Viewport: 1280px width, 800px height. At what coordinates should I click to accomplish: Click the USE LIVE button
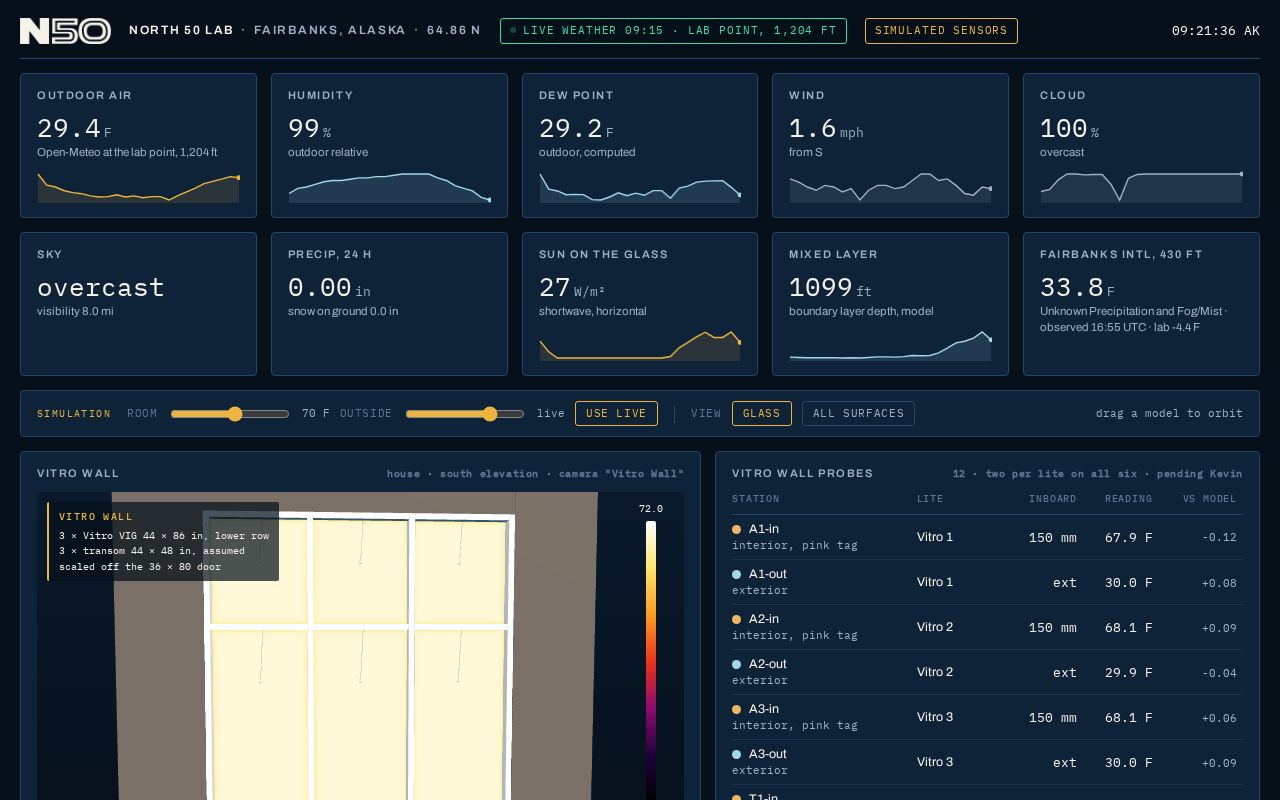[616, 414]
